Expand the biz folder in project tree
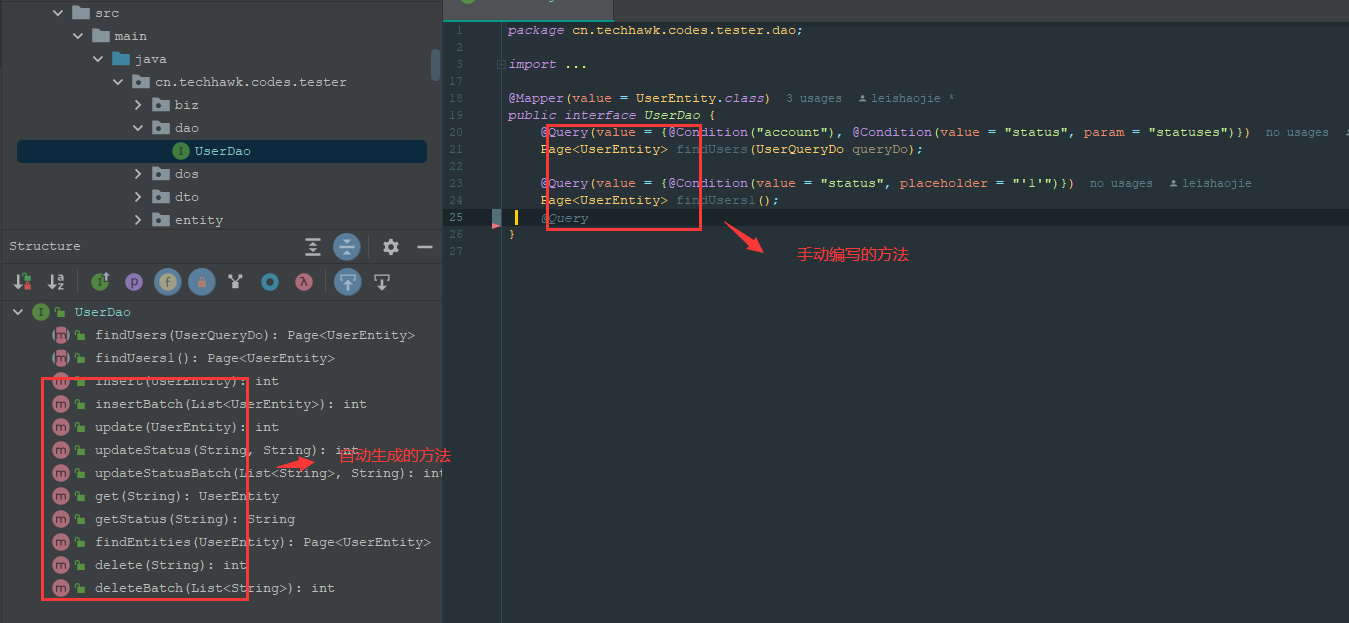Image resolution: width=1349 pixels, height=623 pixels. pyautogui.click(x=139, y=105)
